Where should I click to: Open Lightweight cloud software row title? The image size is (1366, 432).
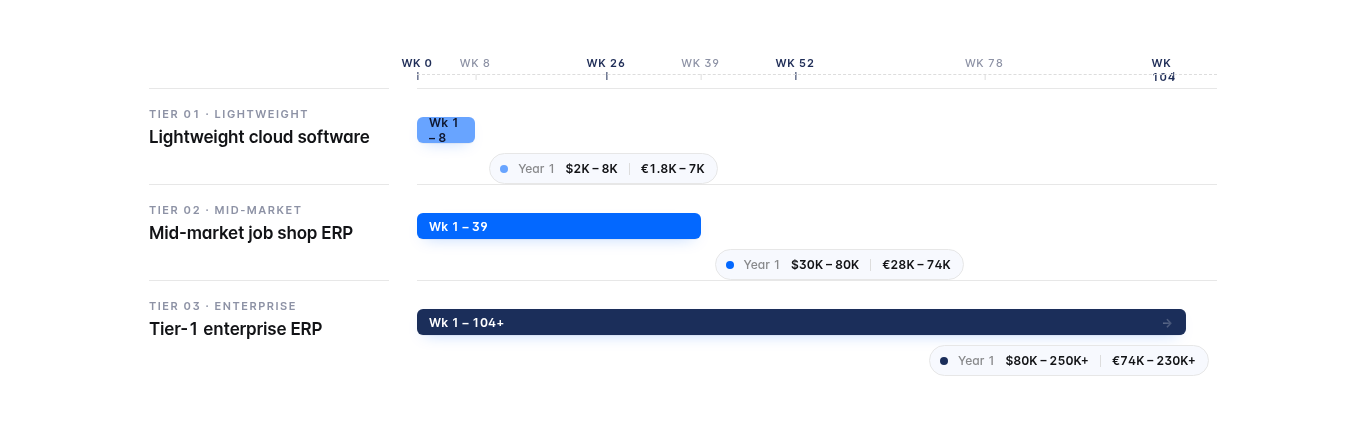point(259,137)
